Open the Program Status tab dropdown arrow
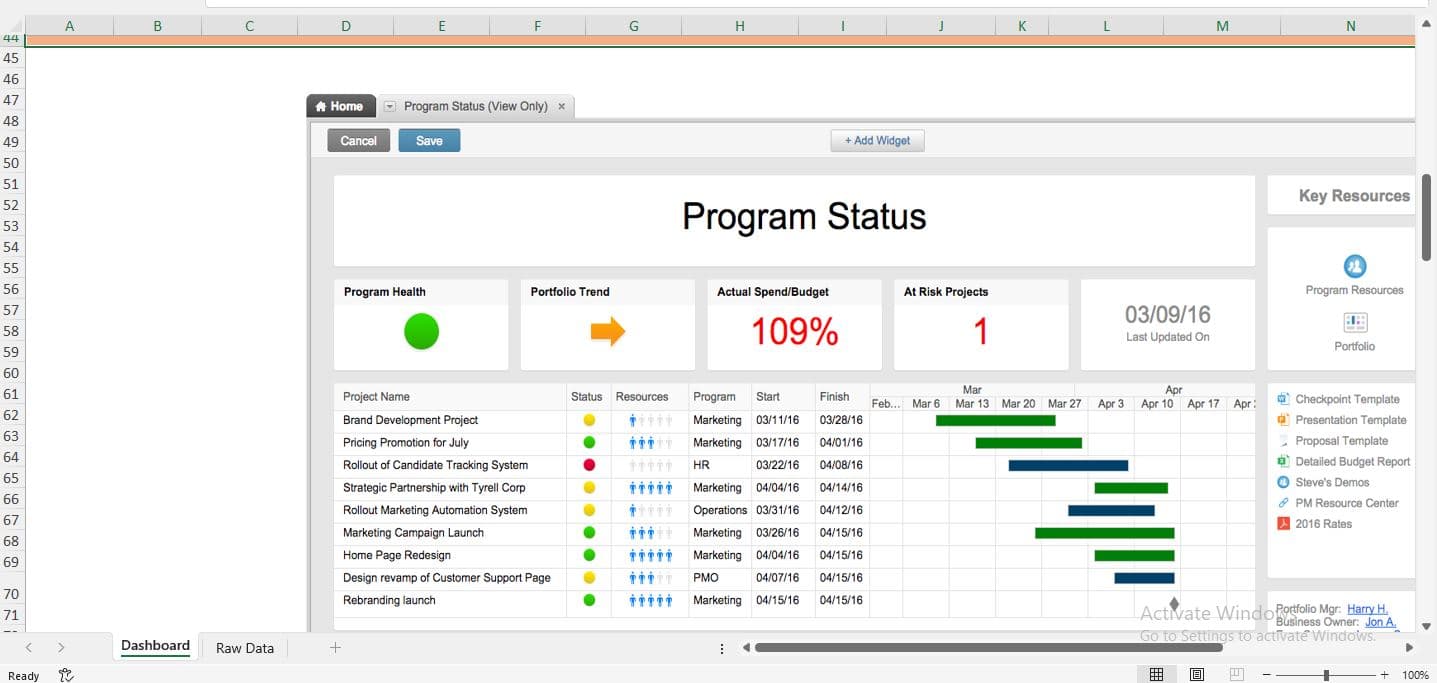 (390, 107)
